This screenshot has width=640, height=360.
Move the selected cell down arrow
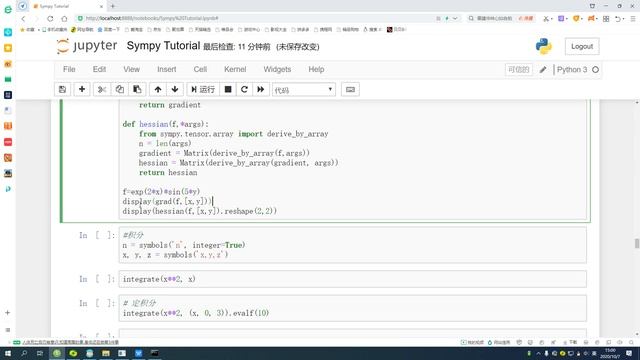point(175,89)
